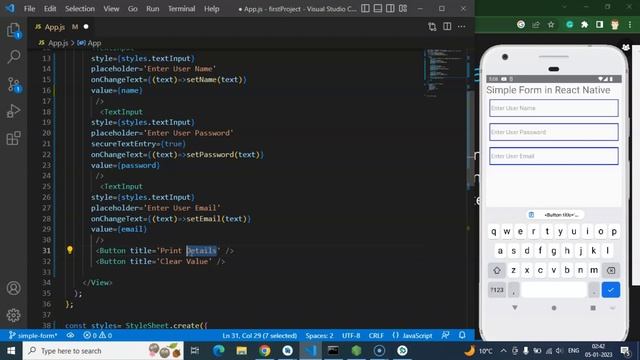Open the Edit menu
Image resolution: width=640 pixels, height=360 pixels.
(x=50, y=9)
